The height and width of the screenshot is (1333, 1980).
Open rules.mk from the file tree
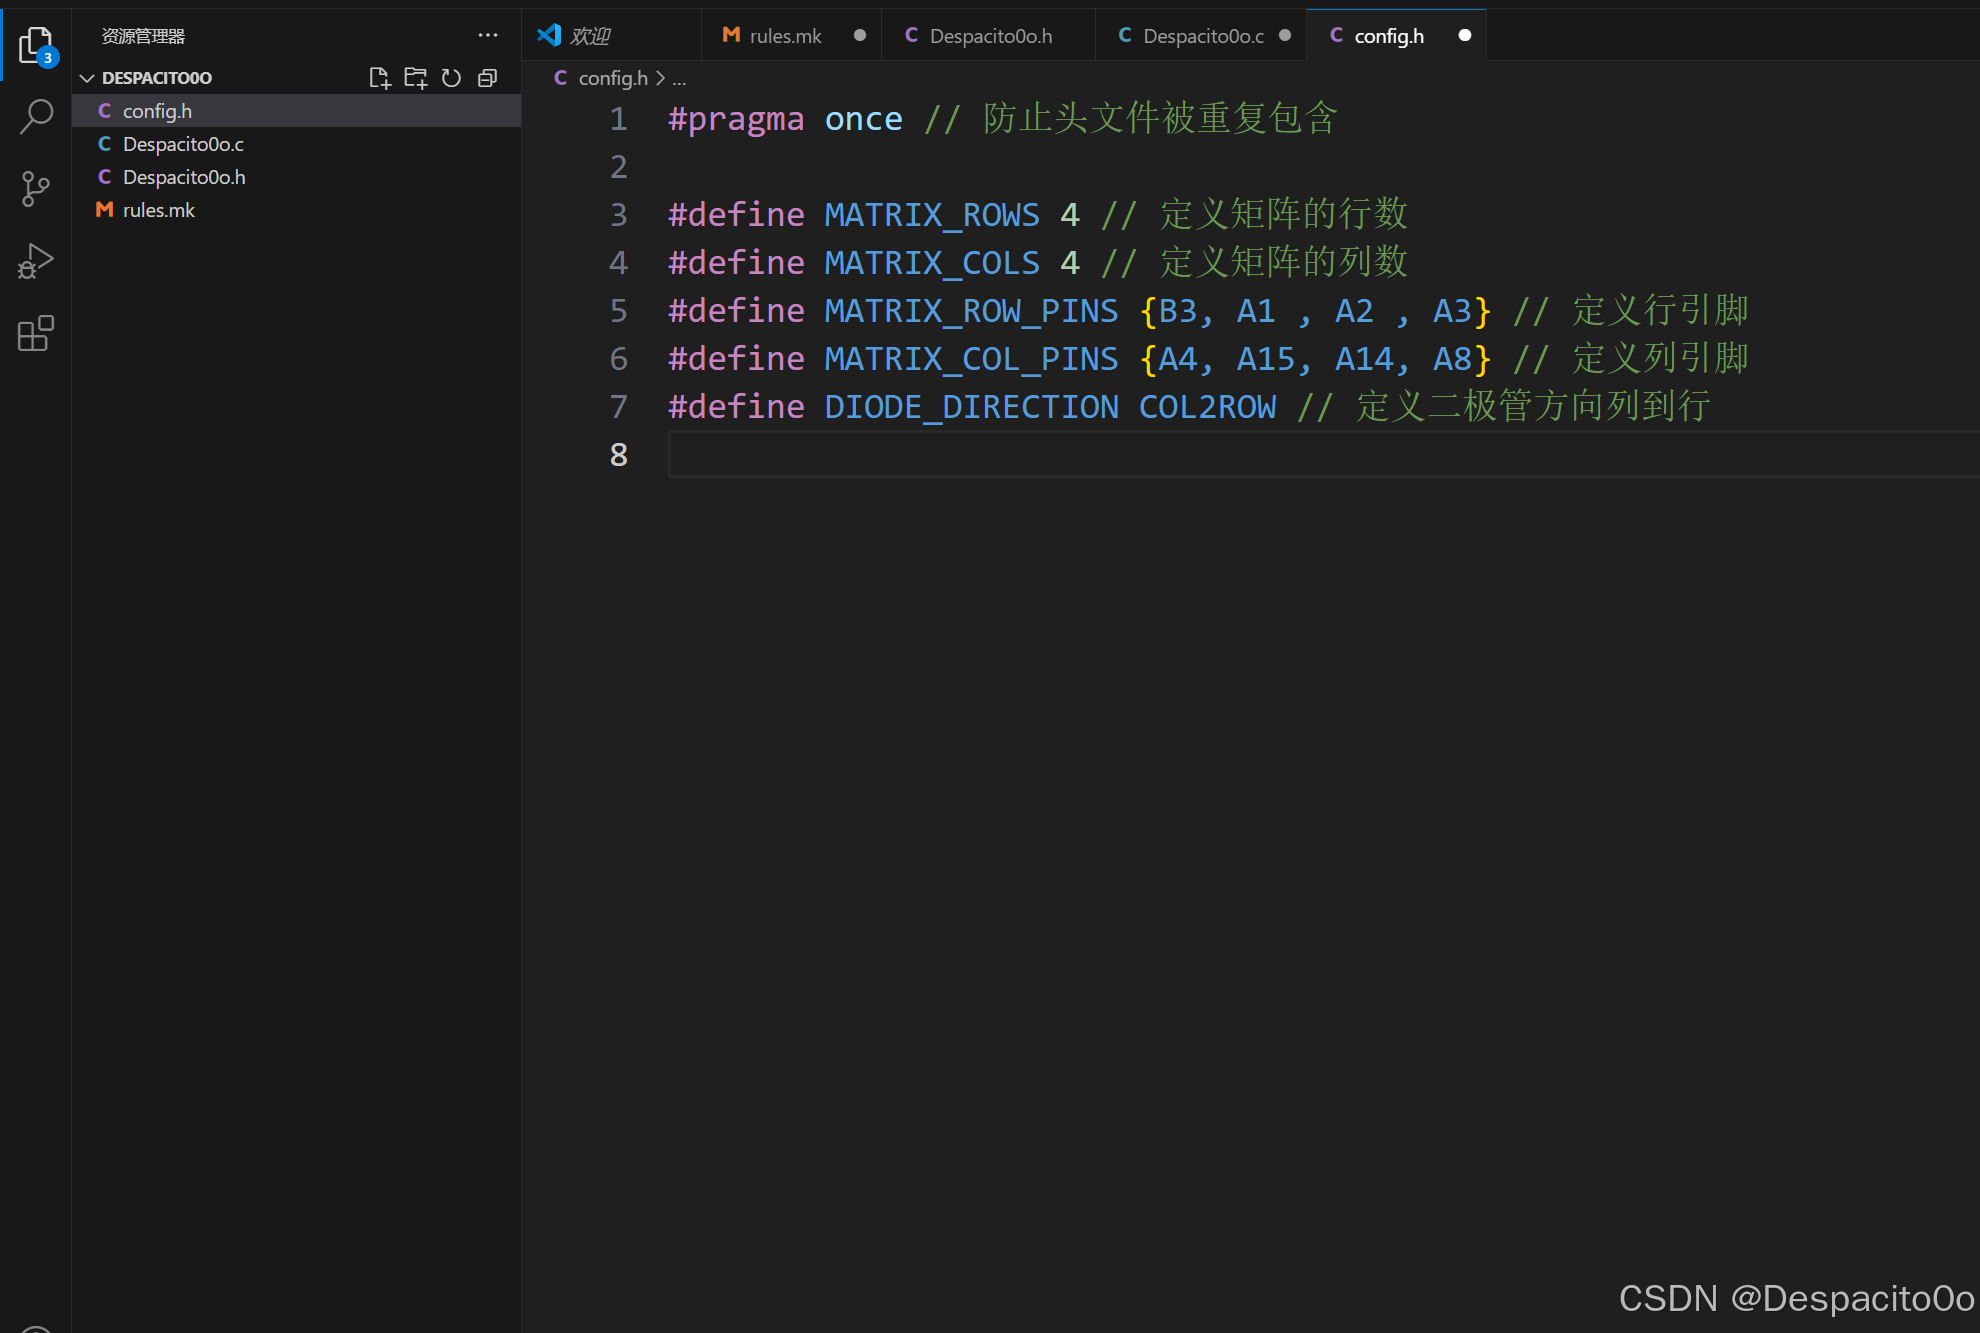point(158,210)
